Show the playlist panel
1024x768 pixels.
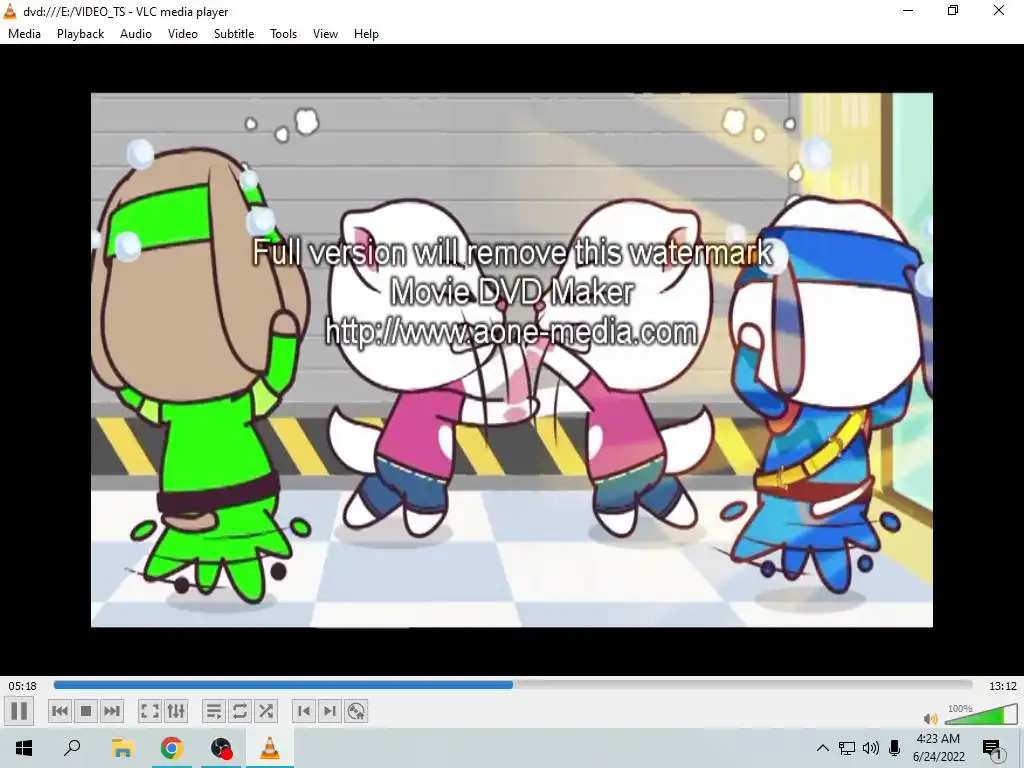pyautogui.click(x=214, y=711)
